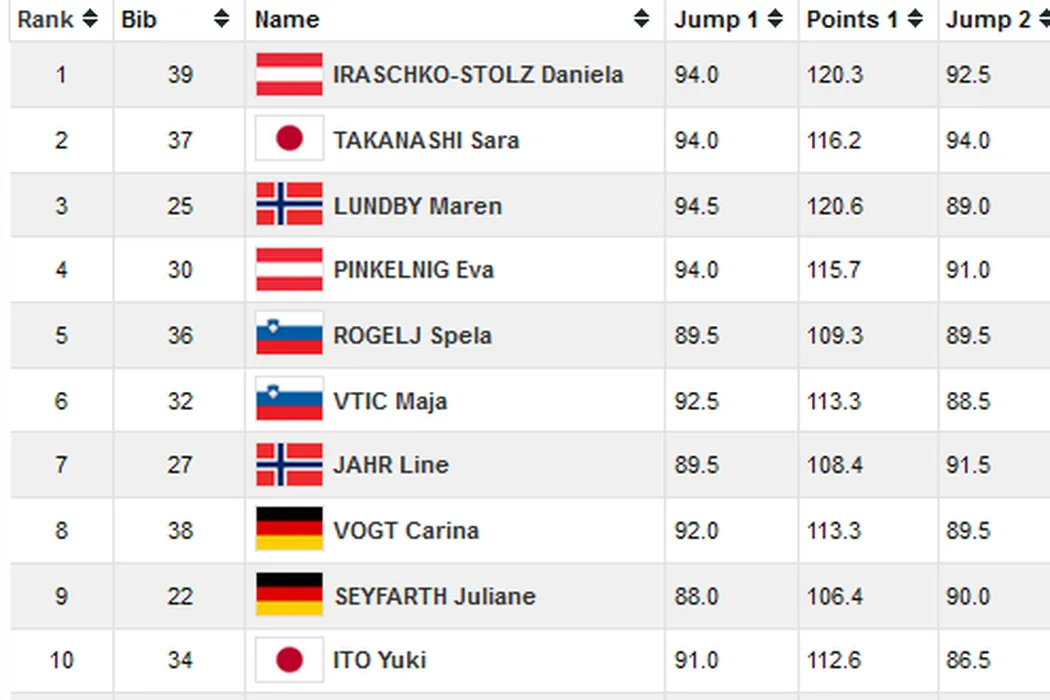Click Slovenia flag next to VTIC Maja
Image resolution: width=1050 pixels, height=700 pixels.
pyautogui.click(x=289, y=400)
